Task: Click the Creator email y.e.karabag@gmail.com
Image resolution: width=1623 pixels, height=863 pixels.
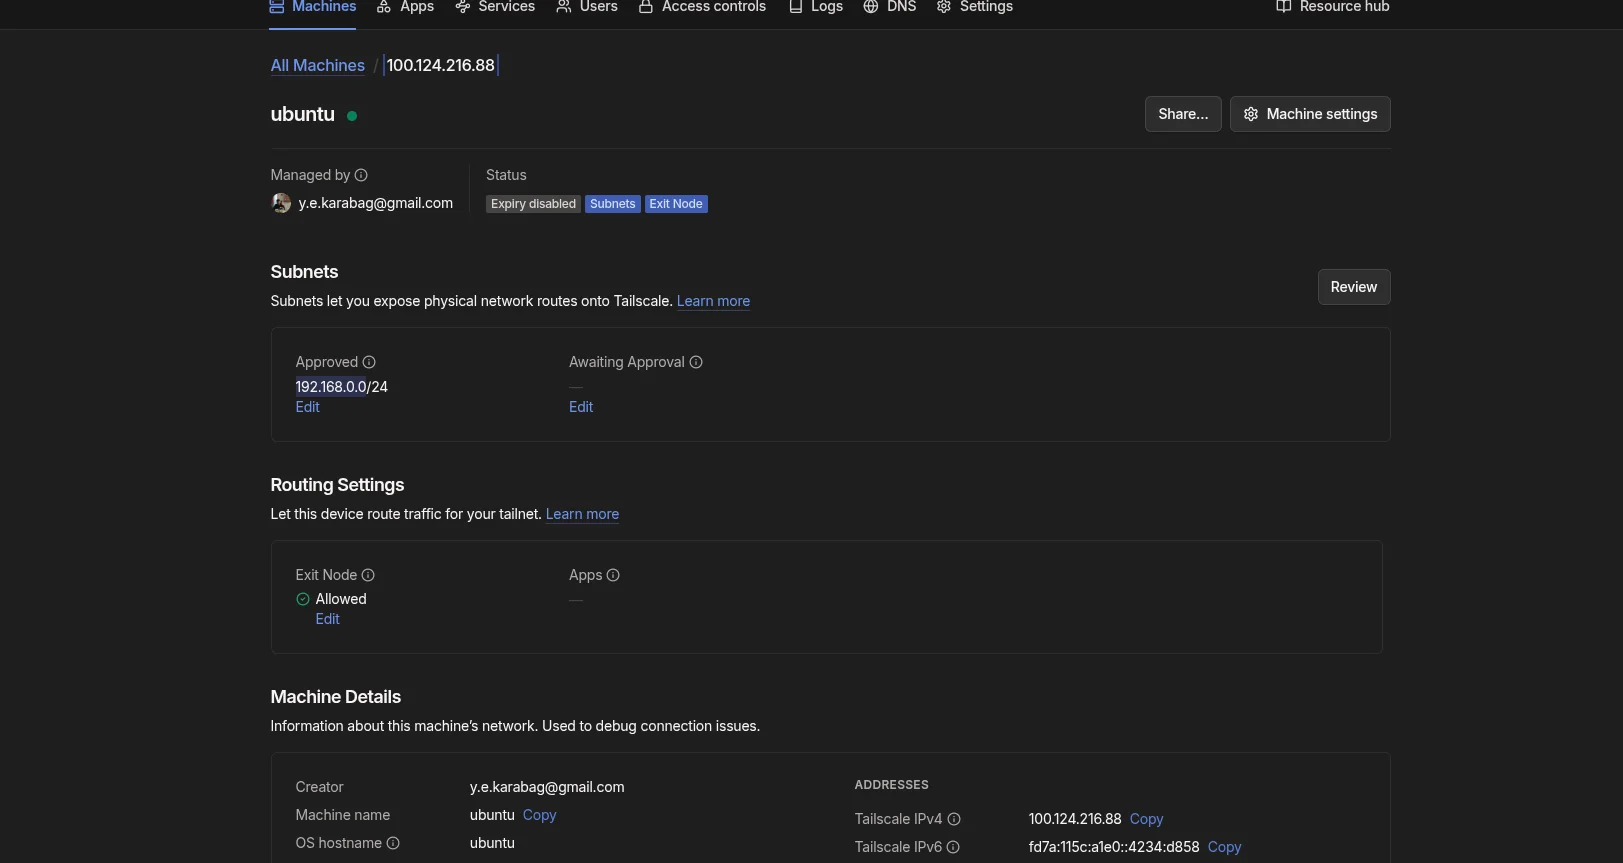Action: click(547, 787)
